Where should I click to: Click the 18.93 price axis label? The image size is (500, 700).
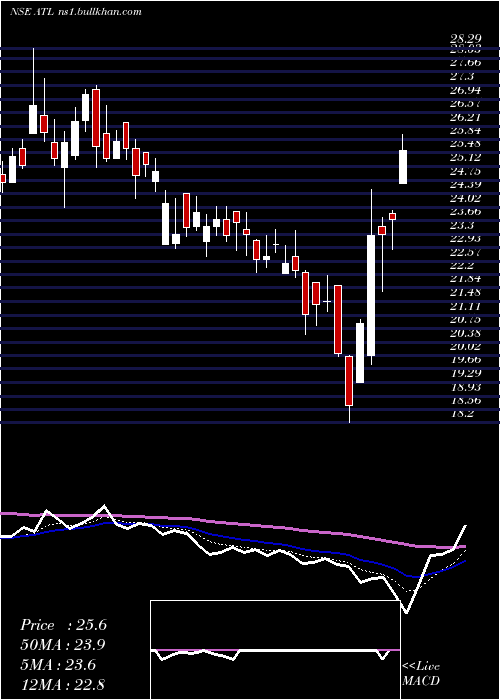(x=466, y=387)
